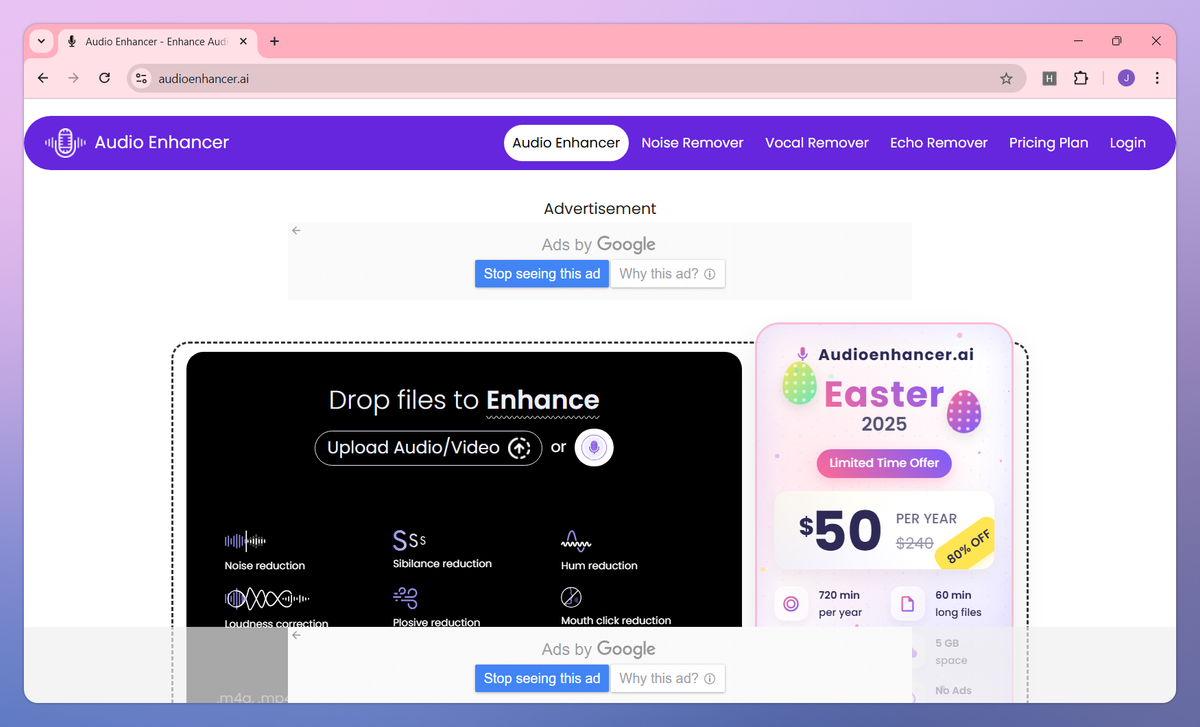Screen dimensions: 1200x727
Task: Click the upload arrow icon in Upload Audio/Video
Action: click(x=519, y=448)
